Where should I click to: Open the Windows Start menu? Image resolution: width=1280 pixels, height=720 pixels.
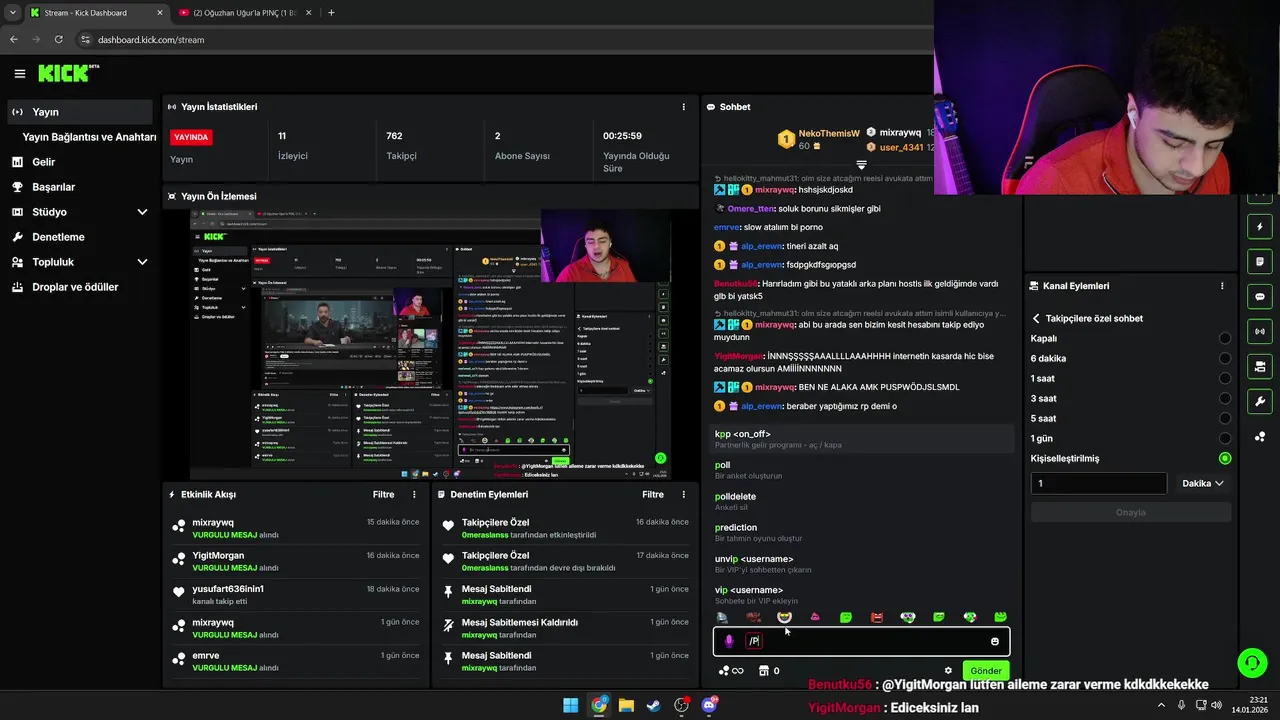[x=570, y=705]
